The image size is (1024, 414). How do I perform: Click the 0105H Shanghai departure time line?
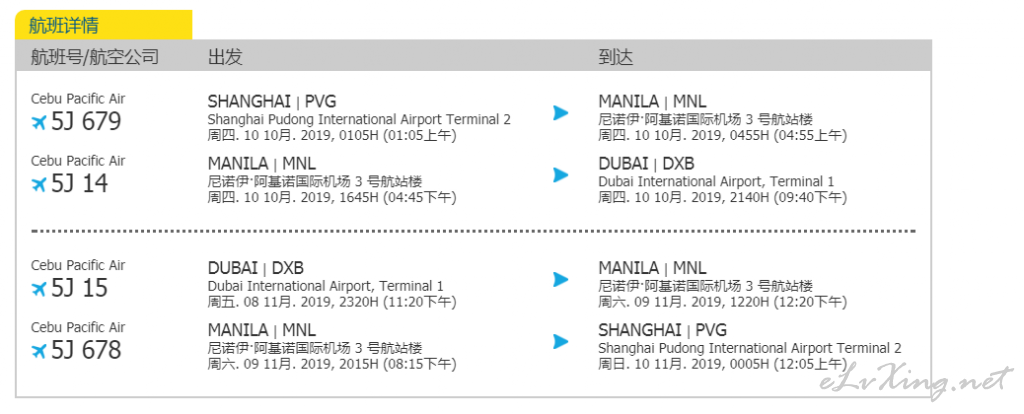click(x=332, y=136)
